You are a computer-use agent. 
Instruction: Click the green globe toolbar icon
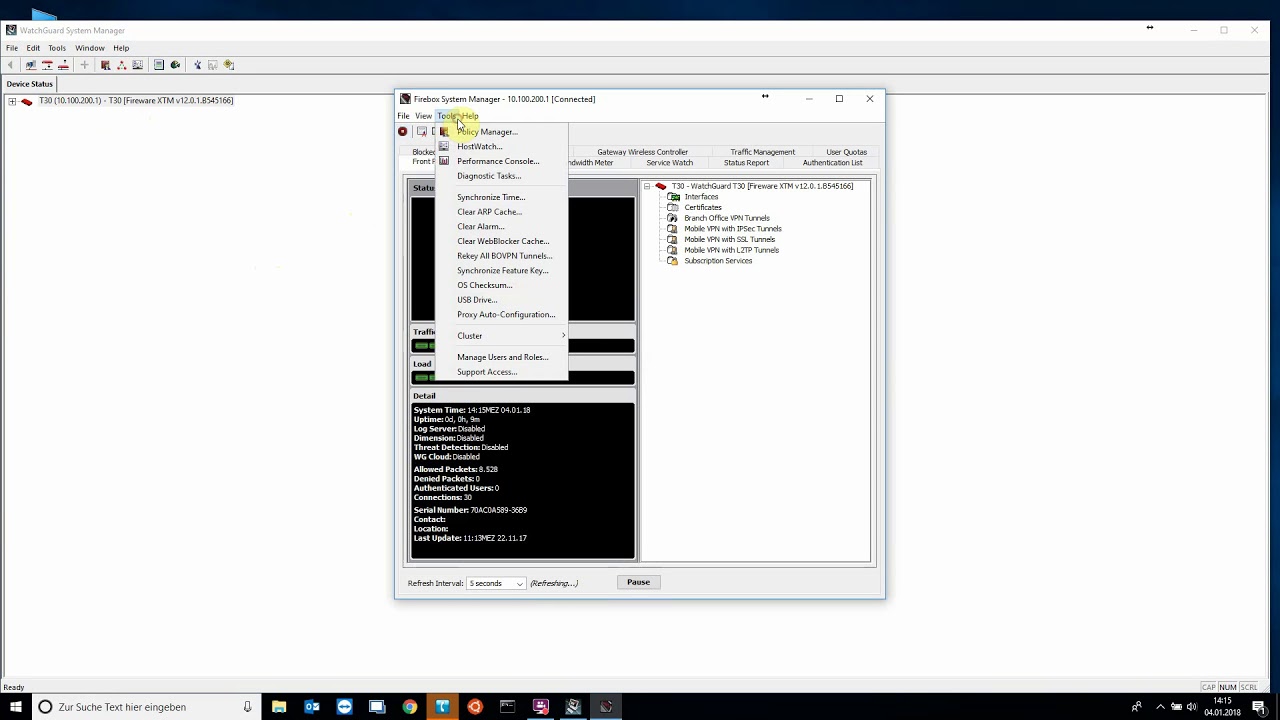click(x=175, y=65)
